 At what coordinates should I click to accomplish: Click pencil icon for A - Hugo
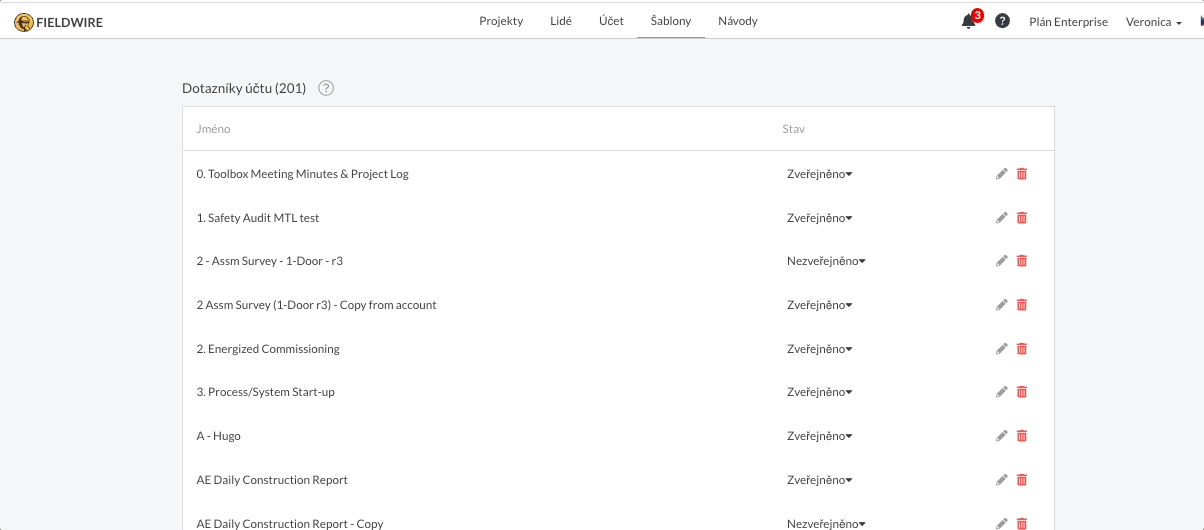1002,436
